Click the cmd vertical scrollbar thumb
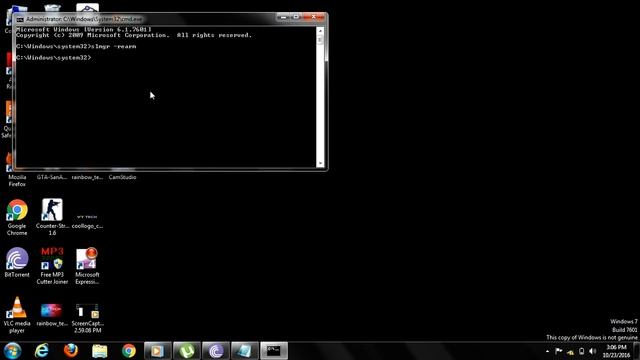640x360 pixels. click(x=320, y=40)
